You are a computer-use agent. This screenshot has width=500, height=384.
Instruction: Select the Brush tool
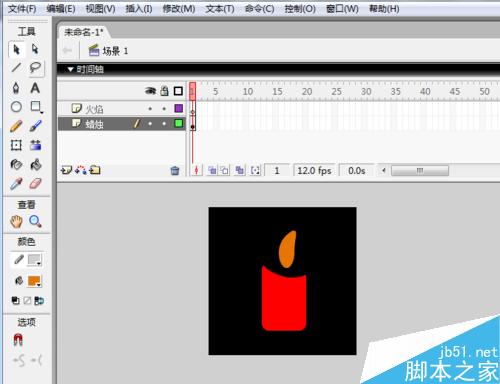coord(35,126)
